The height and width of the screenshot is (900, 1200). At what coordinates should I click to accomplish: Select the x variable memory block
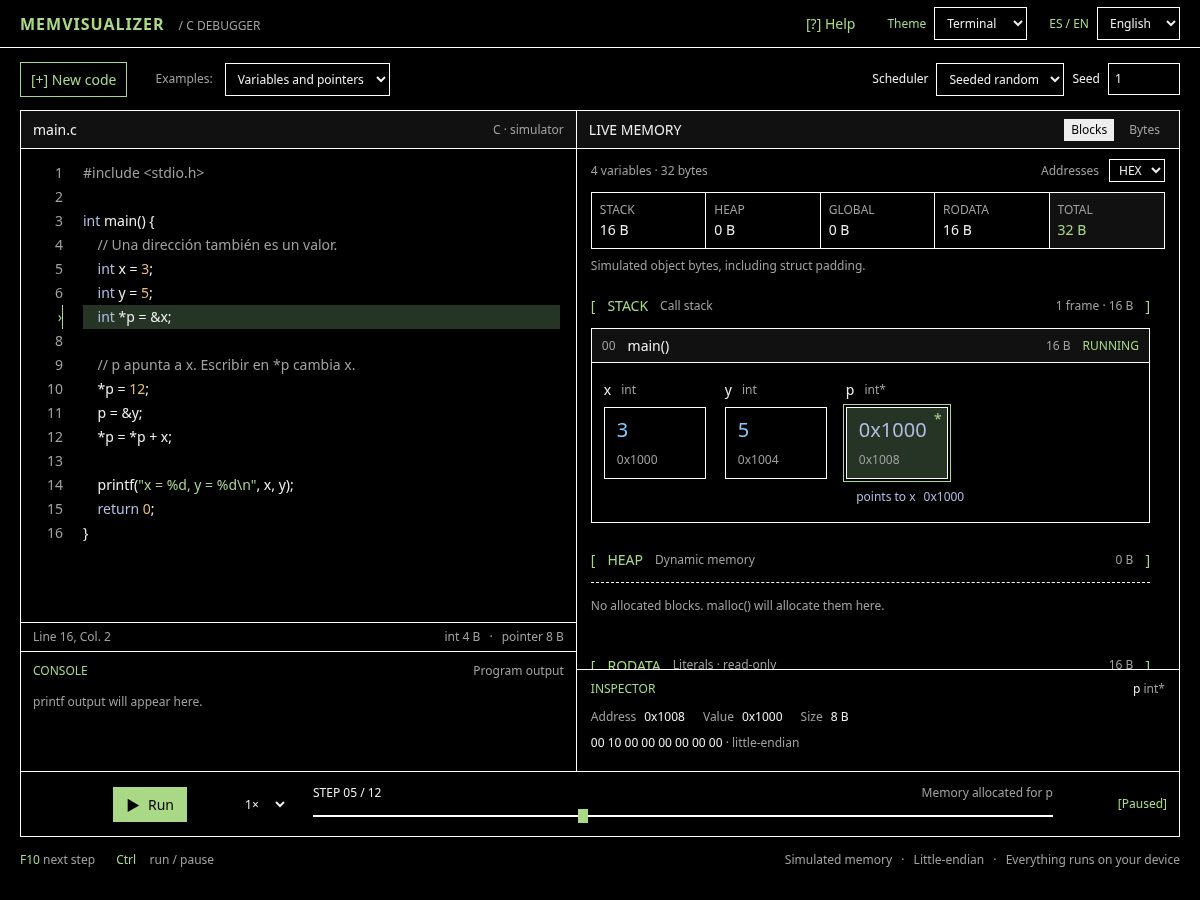point(655,443)
